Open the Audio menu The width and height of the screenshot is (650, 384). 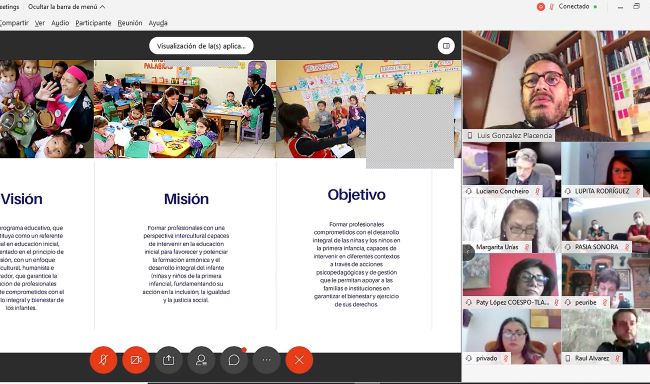[x=60, y=23]
